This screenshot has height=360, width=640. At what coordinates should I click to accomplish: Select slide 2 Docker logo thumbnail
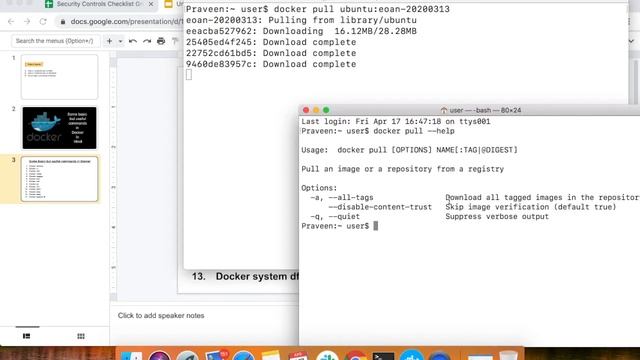(x=60, y=128)
